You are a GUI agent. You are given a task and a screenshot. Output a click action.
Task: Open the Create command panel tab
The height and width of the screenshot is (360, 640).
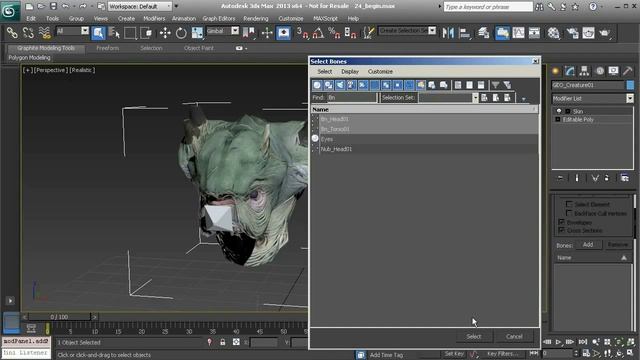(x=556, y=71)
